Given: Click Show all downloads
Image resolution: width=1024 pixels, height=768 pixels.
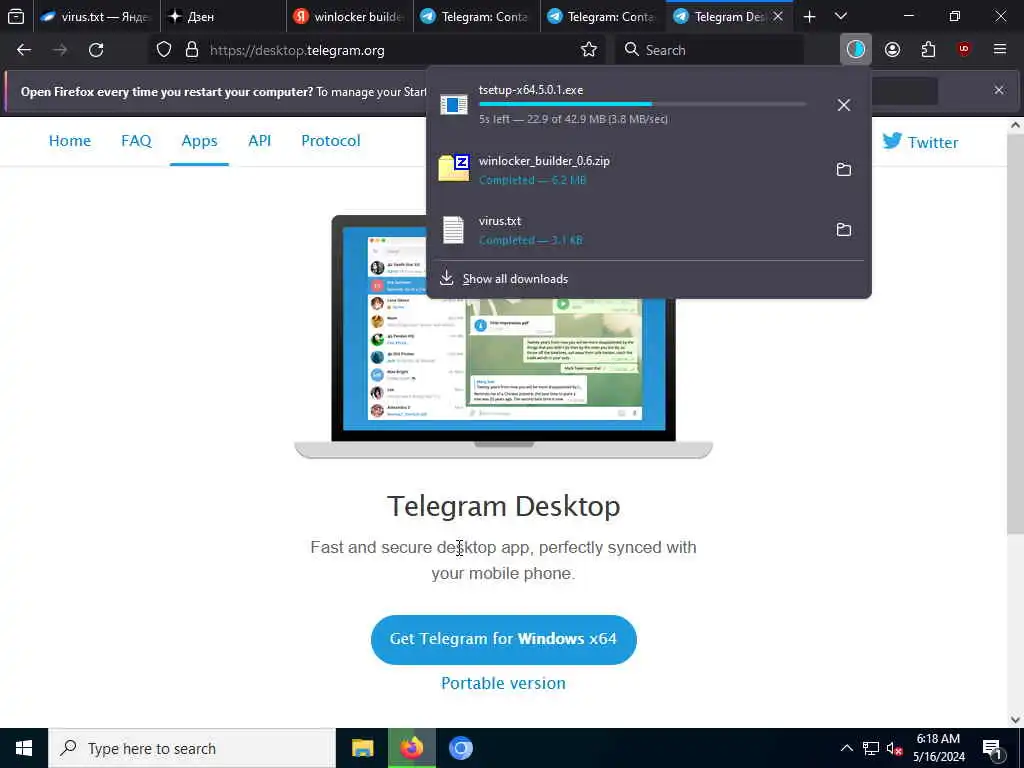Looking at the screenshot, I should tap(515, 279).
